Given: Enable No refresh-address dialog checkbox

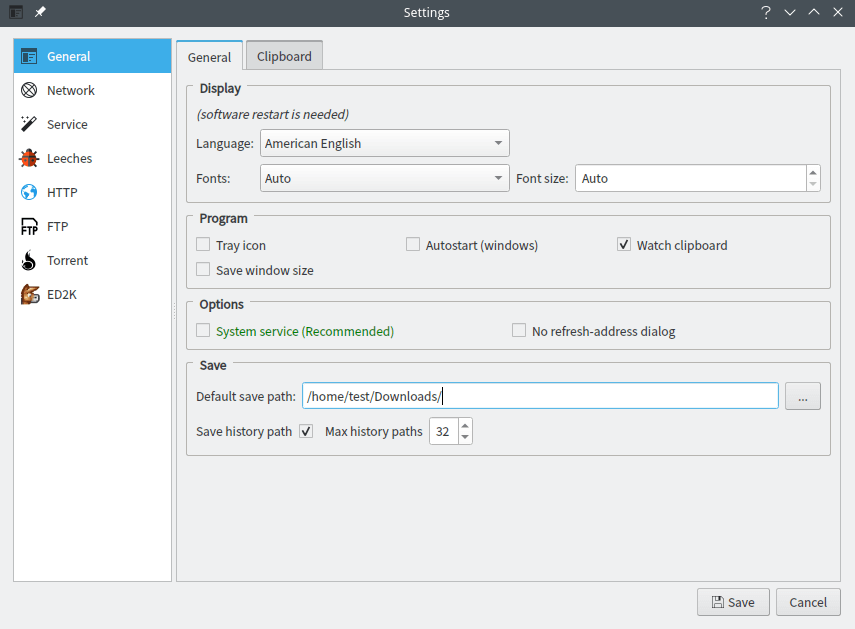Looking at the screenshot, I should click(x=519, y=330).
